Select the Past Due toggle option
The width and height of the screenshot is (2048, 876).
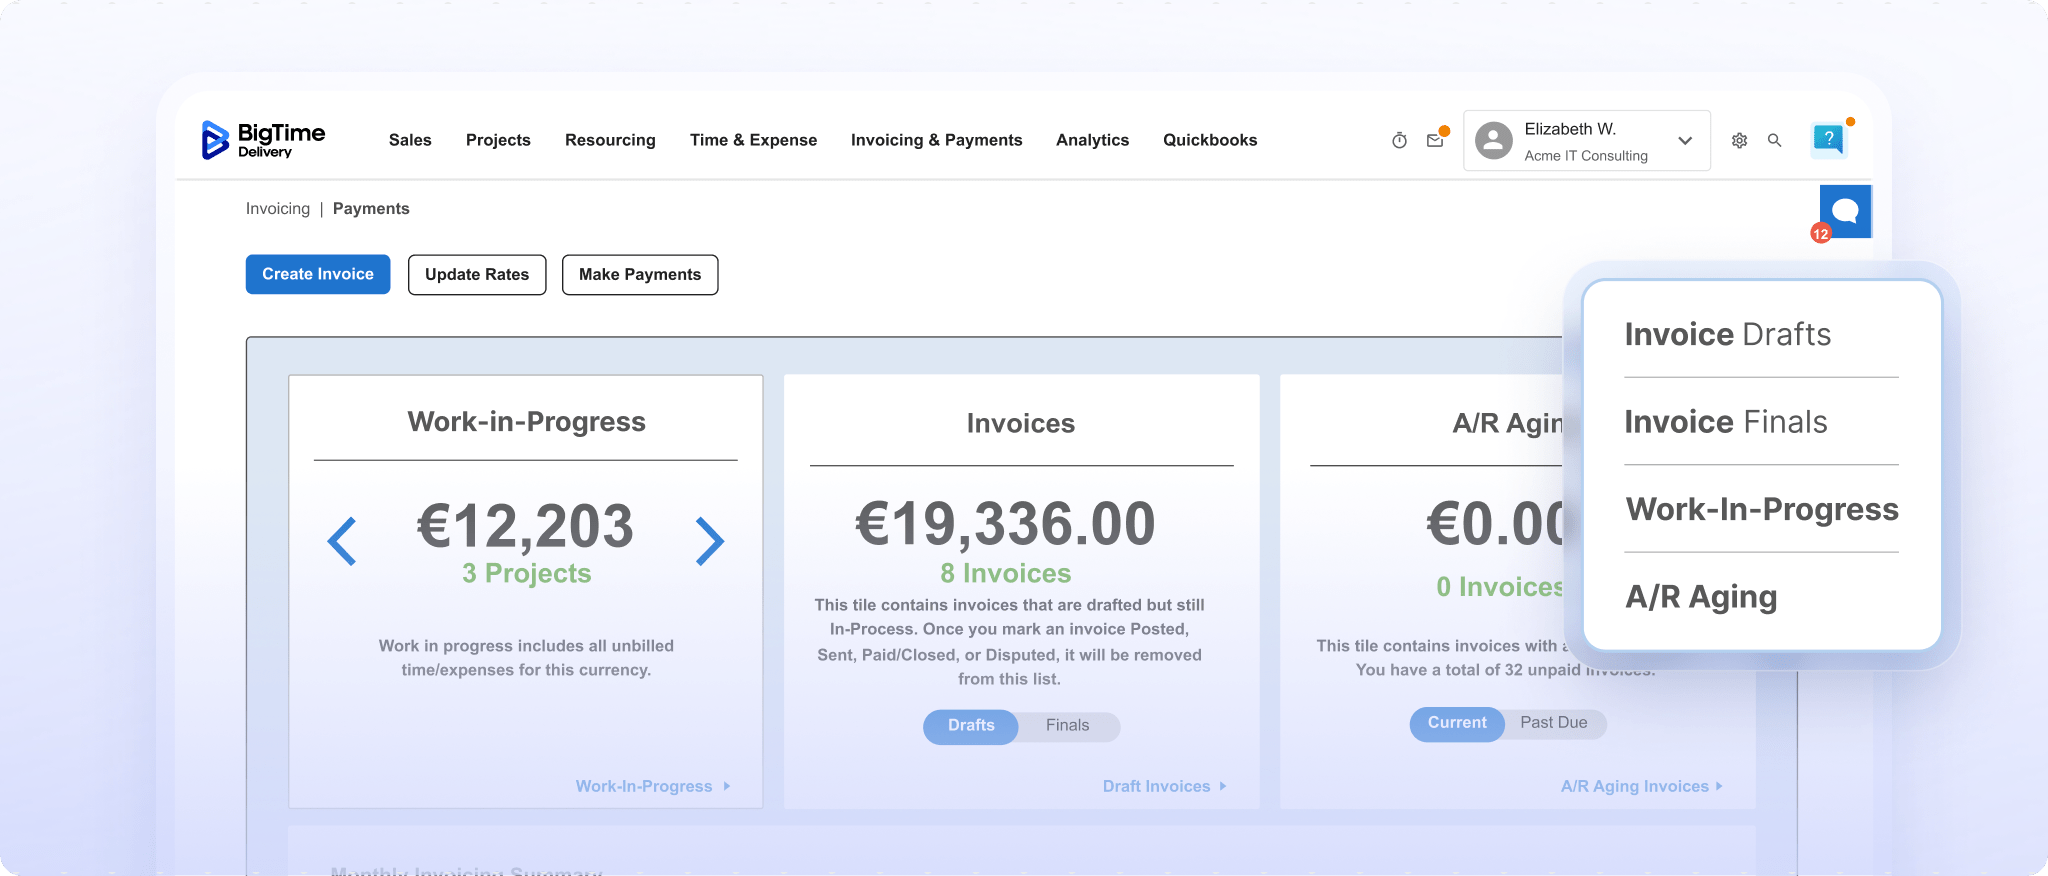coord(1554,723)
